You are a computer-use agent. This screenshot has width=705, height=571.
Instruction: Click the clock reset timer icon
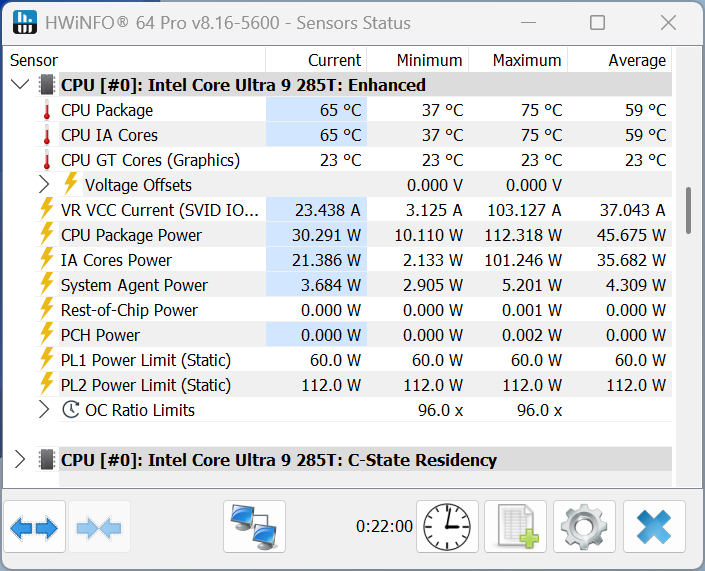coord(446,527)
